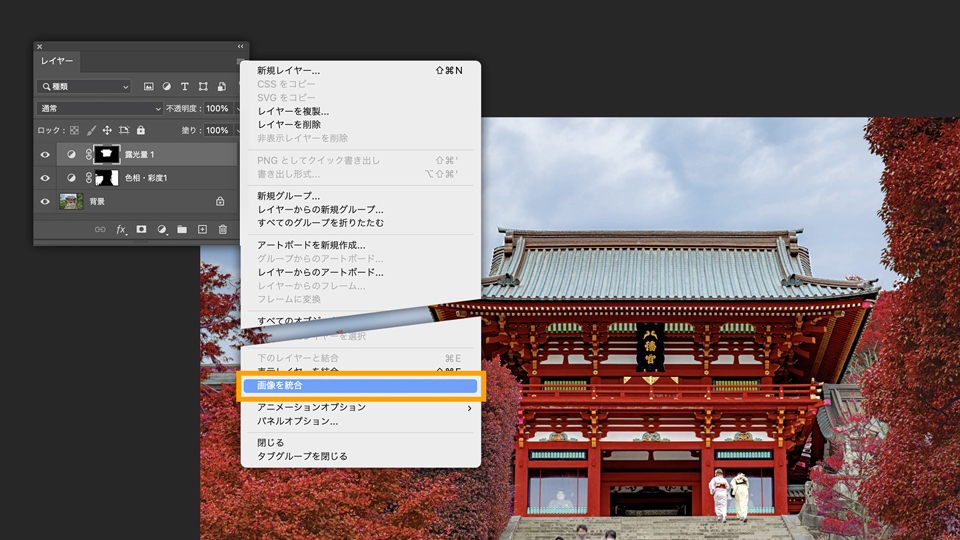Click the 不透明度 100% value field

point(217,108)
